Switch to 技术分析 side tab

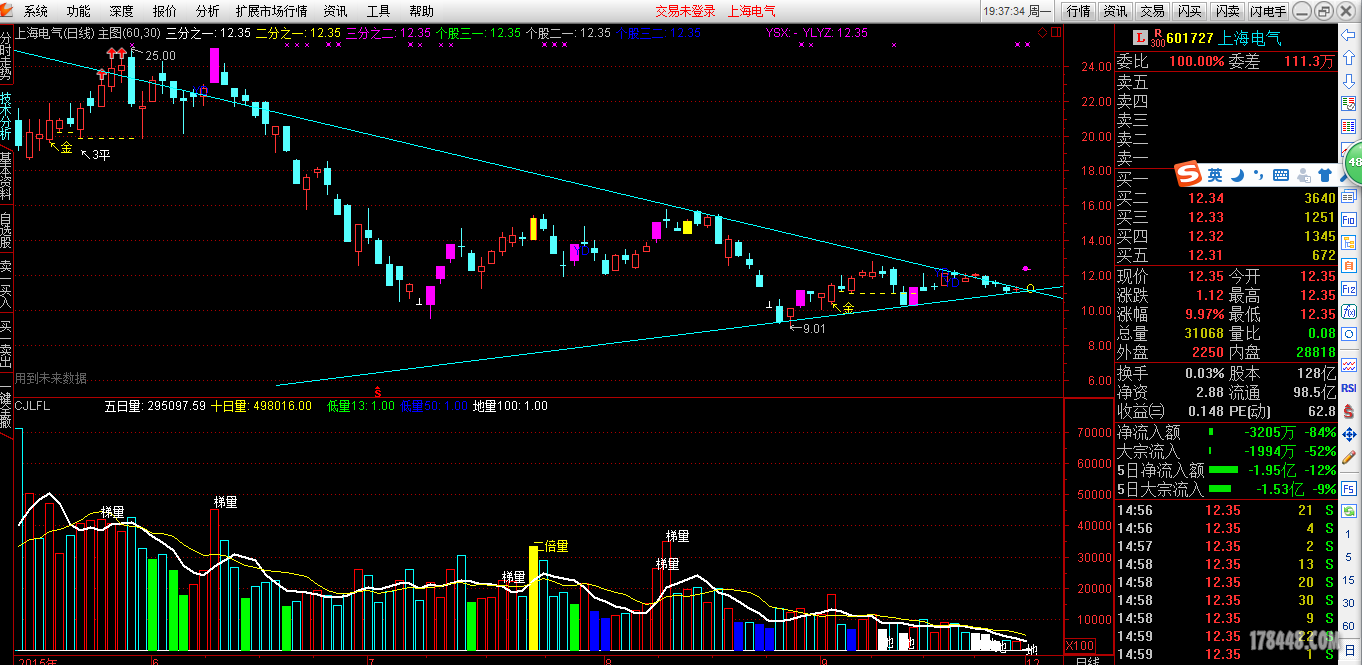pos(6,117)
